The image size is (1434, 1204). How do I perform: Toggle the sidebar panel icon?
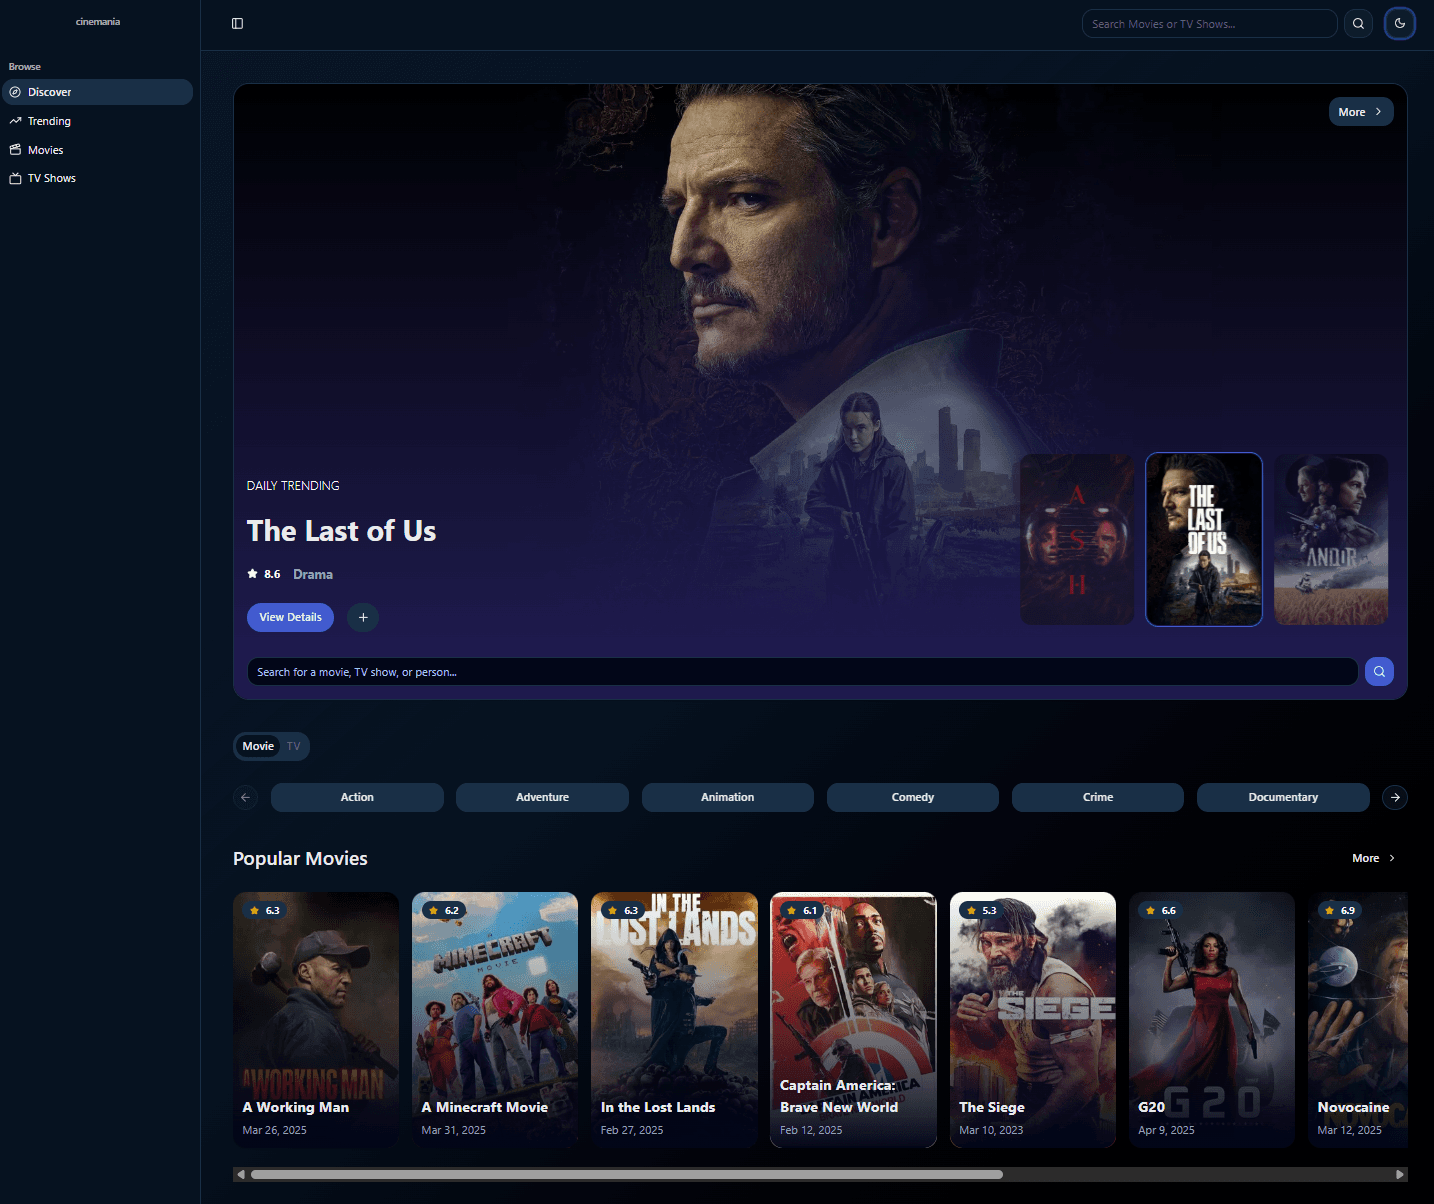[237, 24]
